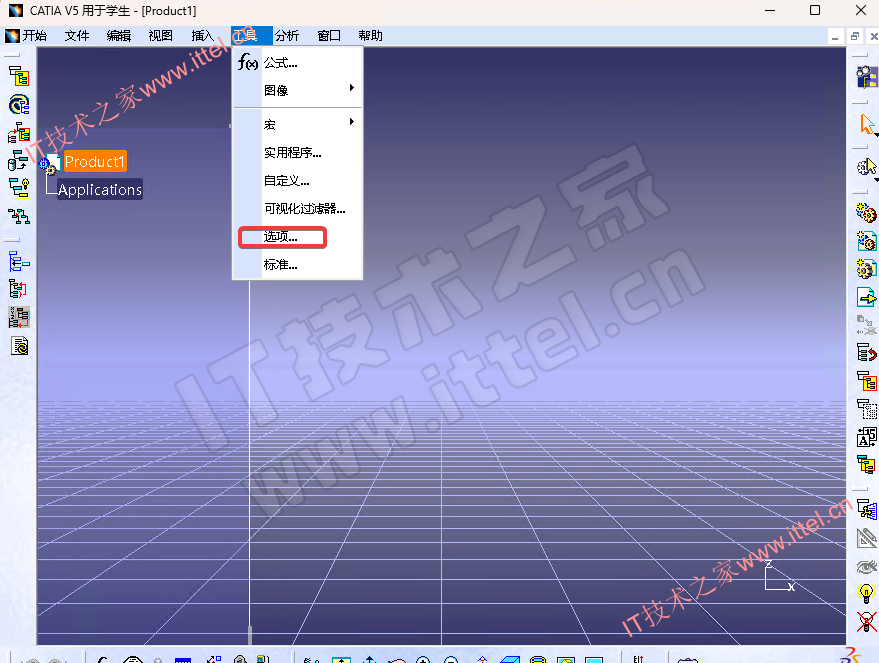Click the blue swirl tree icon in the left toolbar
The width and height of the screenshot is (879, 663).
click(19, 105)
